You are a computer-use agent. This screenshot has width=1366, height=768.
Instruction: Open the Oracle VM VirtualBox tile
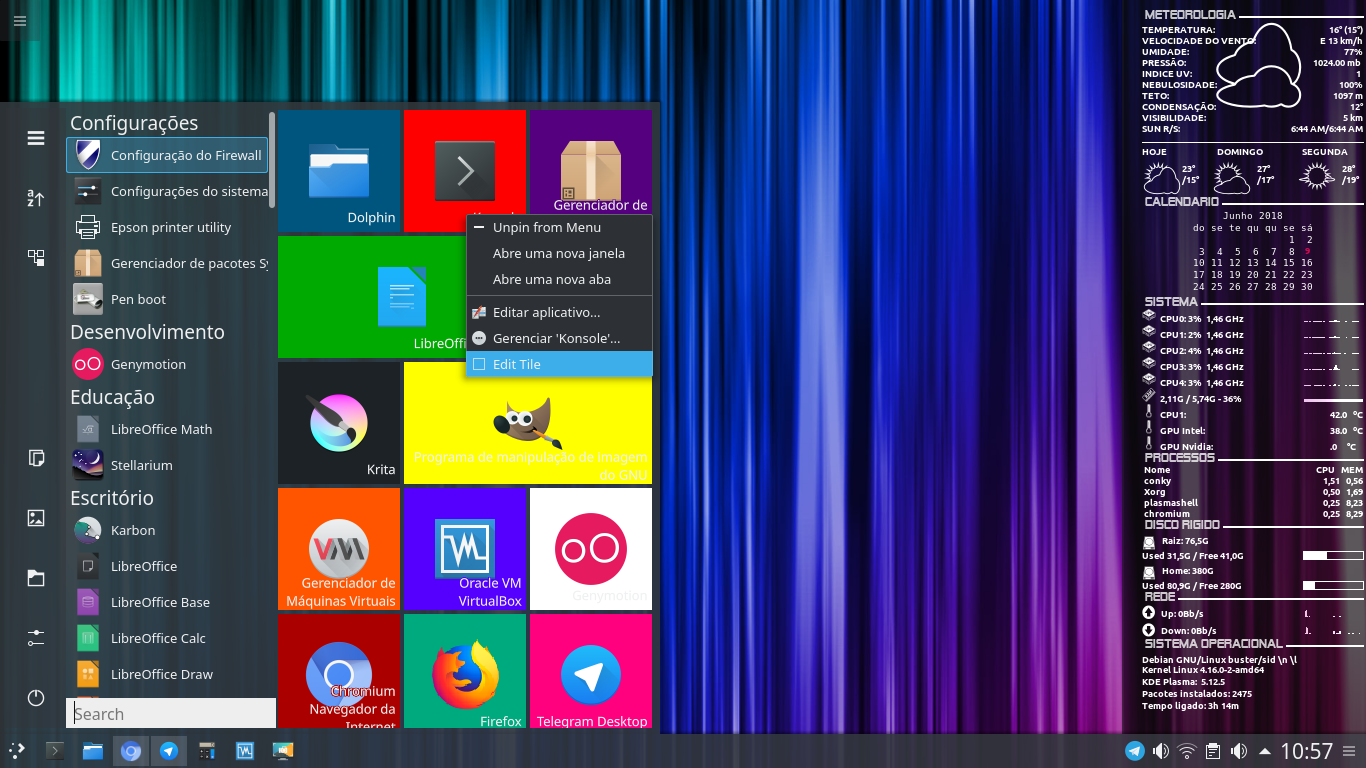(x=464, y=548)
